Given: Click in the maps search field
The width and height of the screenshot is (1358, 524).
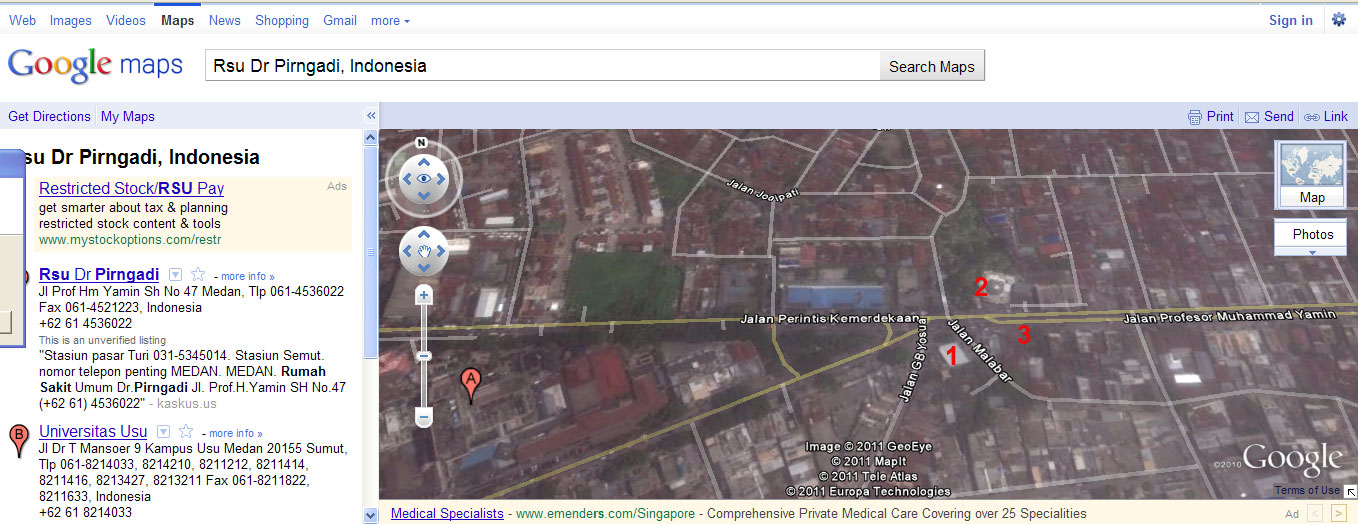Looking at the screenshot, I should point(542,66).
